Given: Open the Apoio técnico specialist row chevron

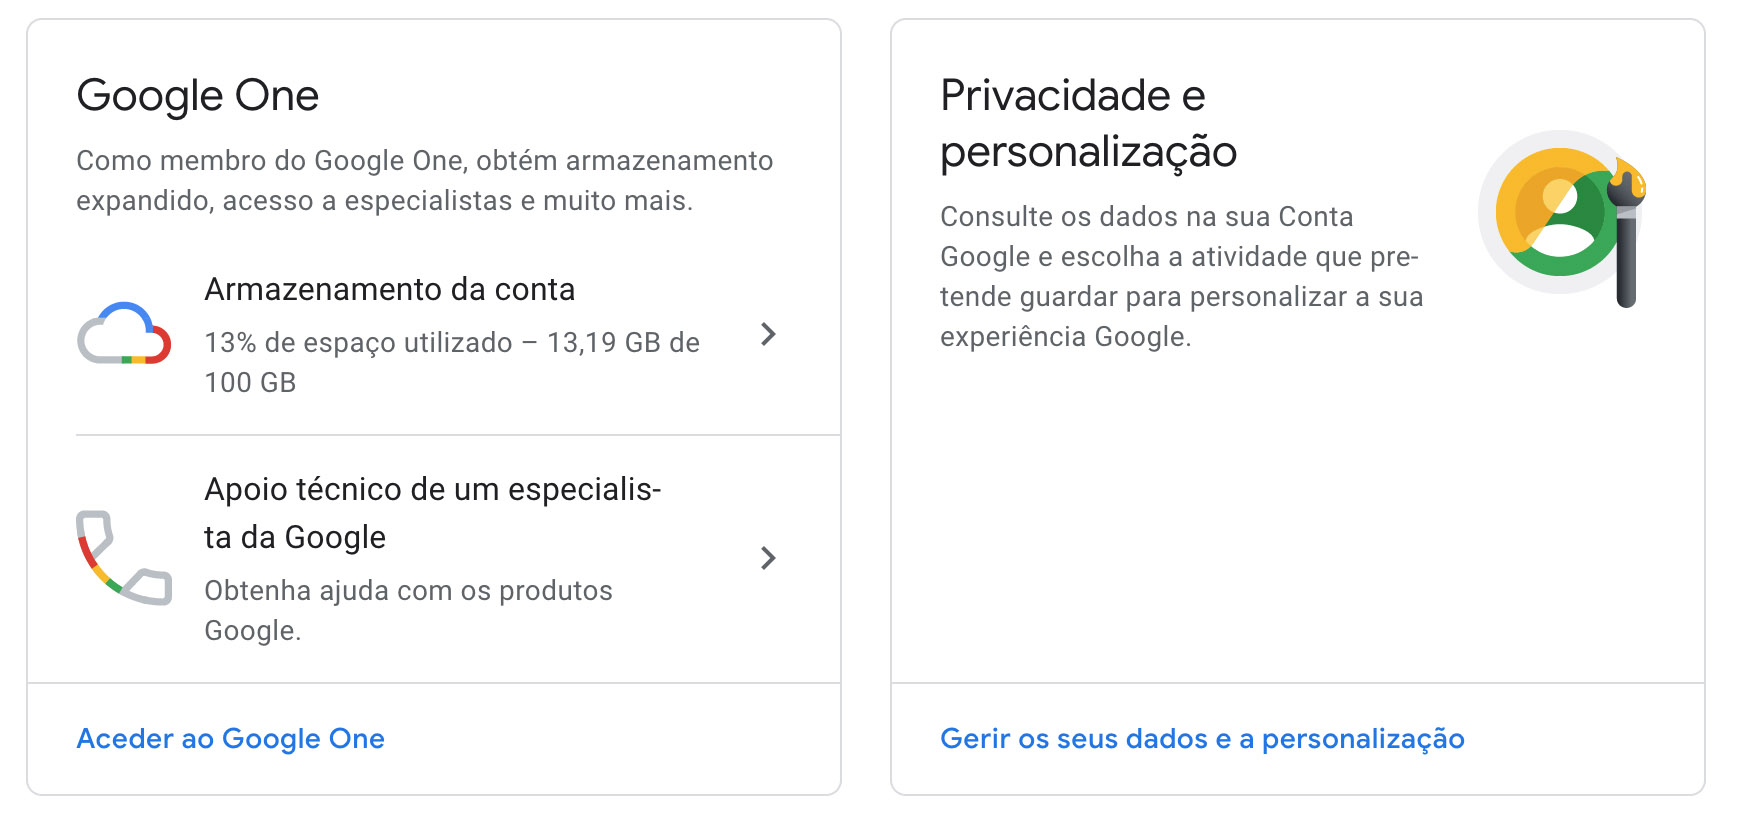Looking at the screenshot, I should click(x=768, y=558).
